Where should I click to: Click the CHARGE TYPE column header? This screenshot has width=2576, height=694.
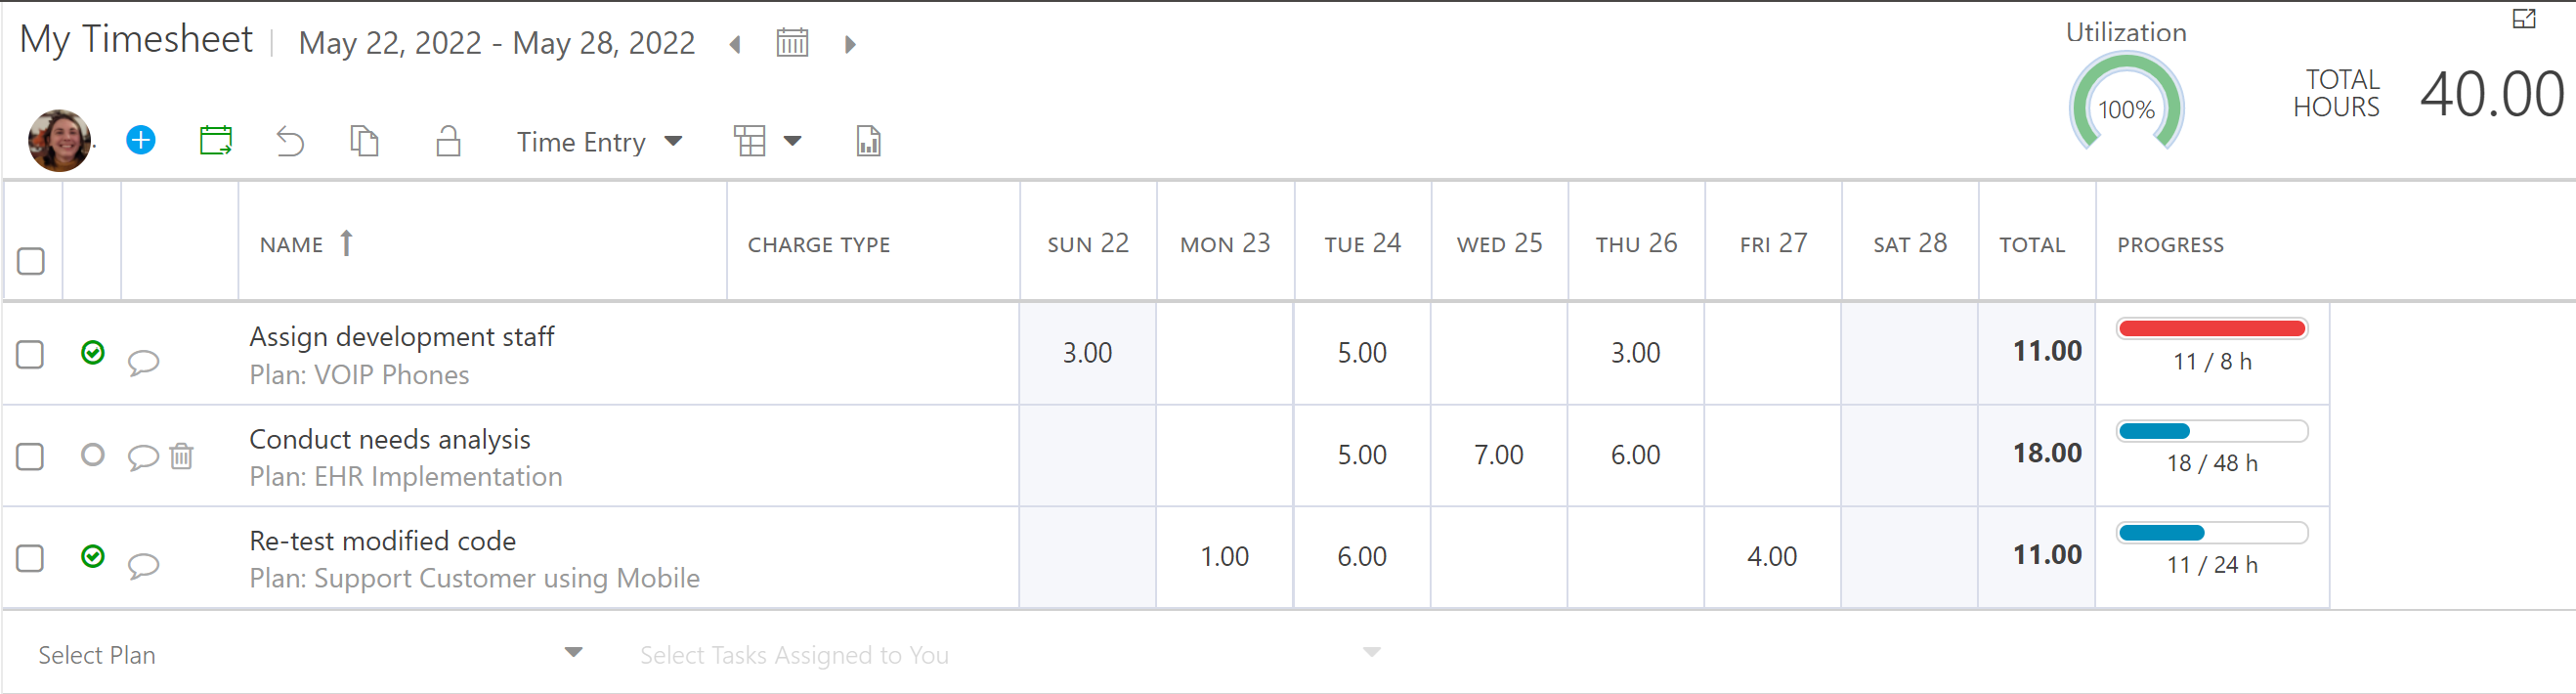(819, 245)
